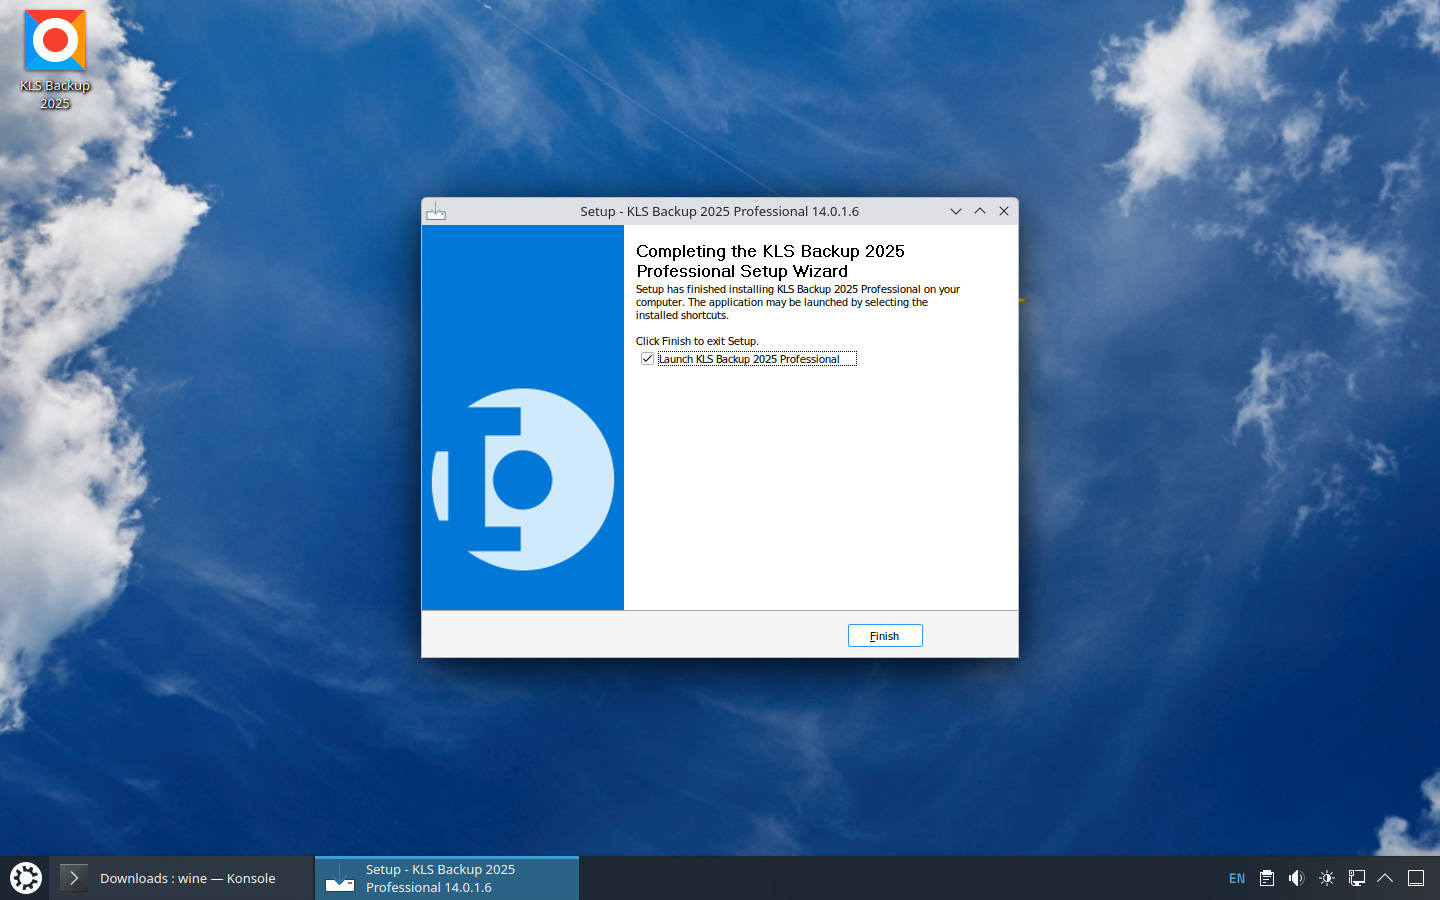Click the Completing the KLS Backup heading
Image resolution: width=1440 pixels, height=900 pixels.
pyautogui.click(x=770, y=261)
